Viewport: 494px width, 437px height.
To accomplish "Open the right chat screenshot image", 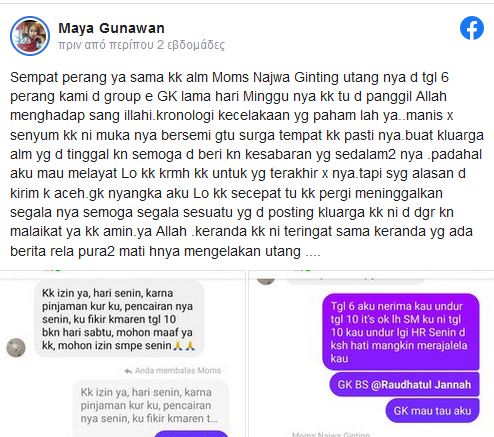I will click(371, 354).
